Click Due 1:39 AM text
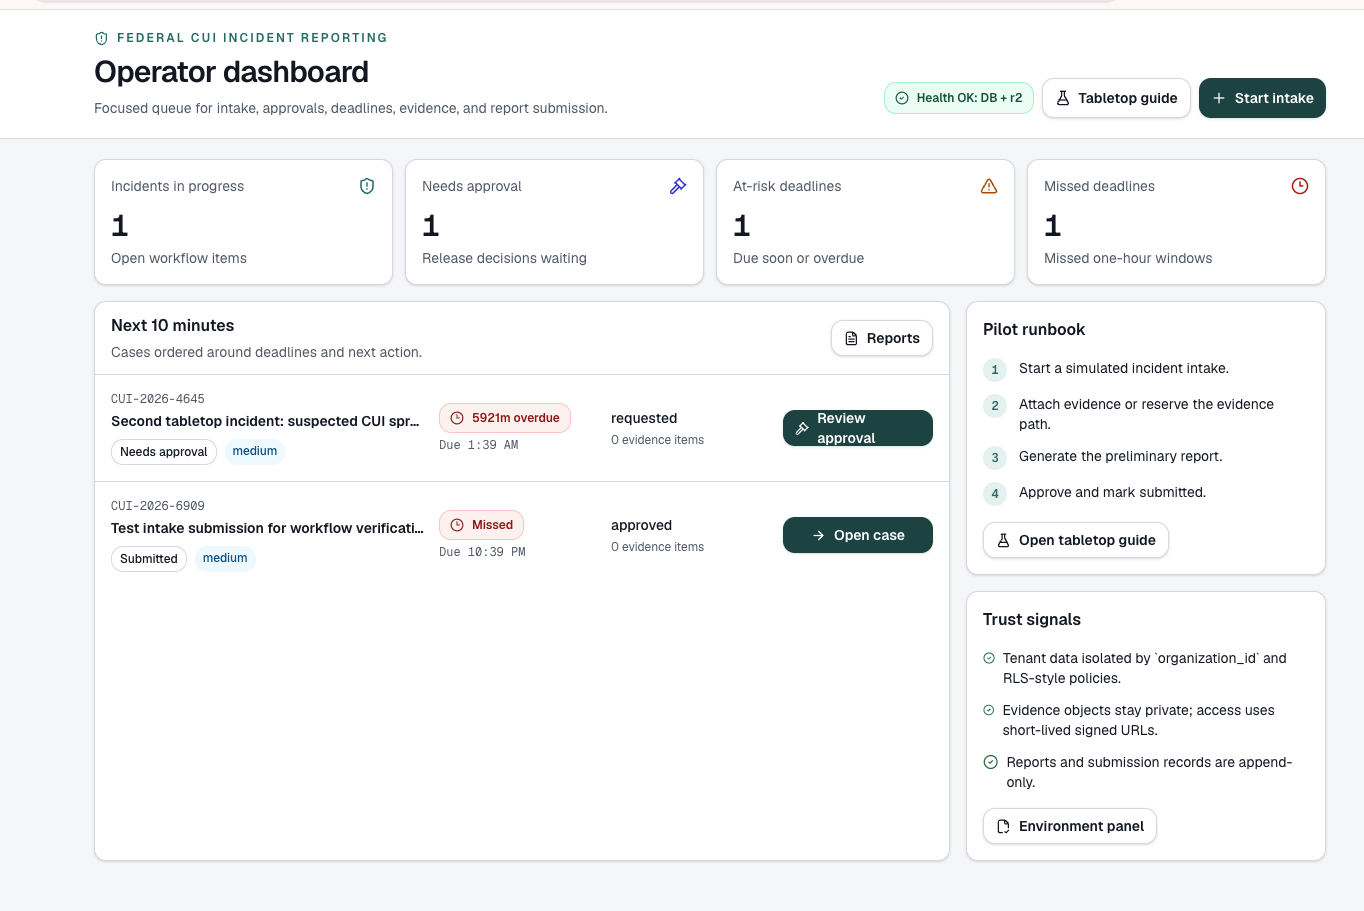Screen dimensions: 1364x911 coord(478,445)
